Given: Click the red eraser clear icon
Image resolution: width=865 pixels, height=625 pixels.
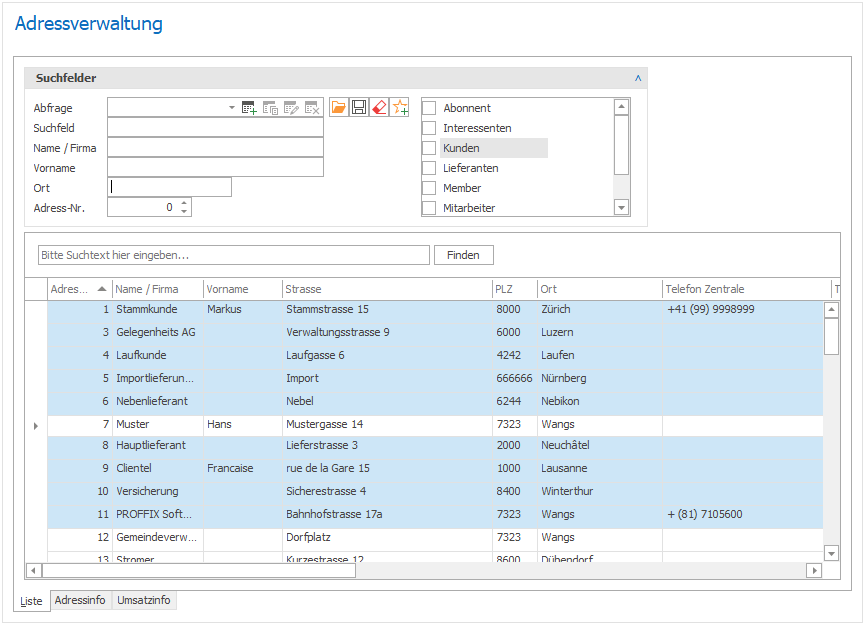Looking at the screenshot, I should pos(380,107).
